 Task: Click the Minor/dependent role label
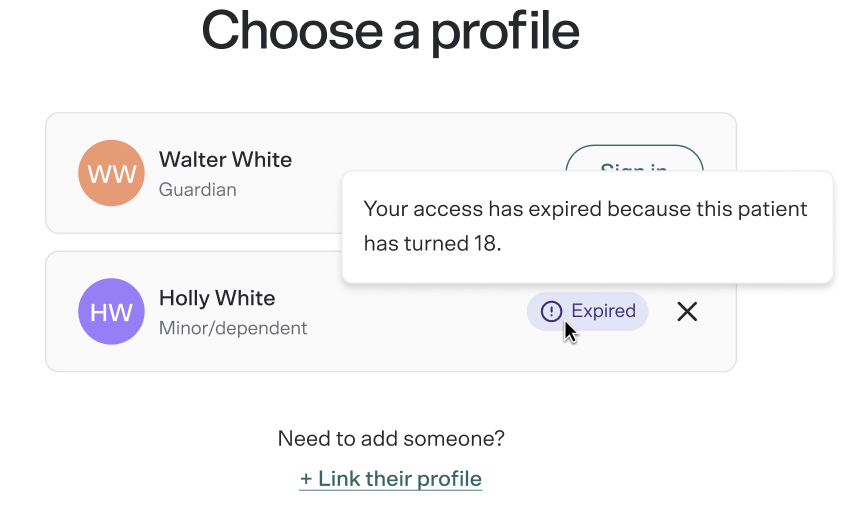pos(233,328)
